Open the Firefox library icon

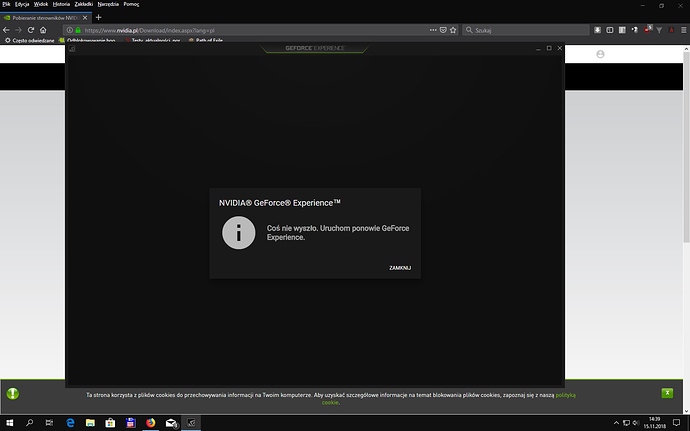tap(622, 30)
